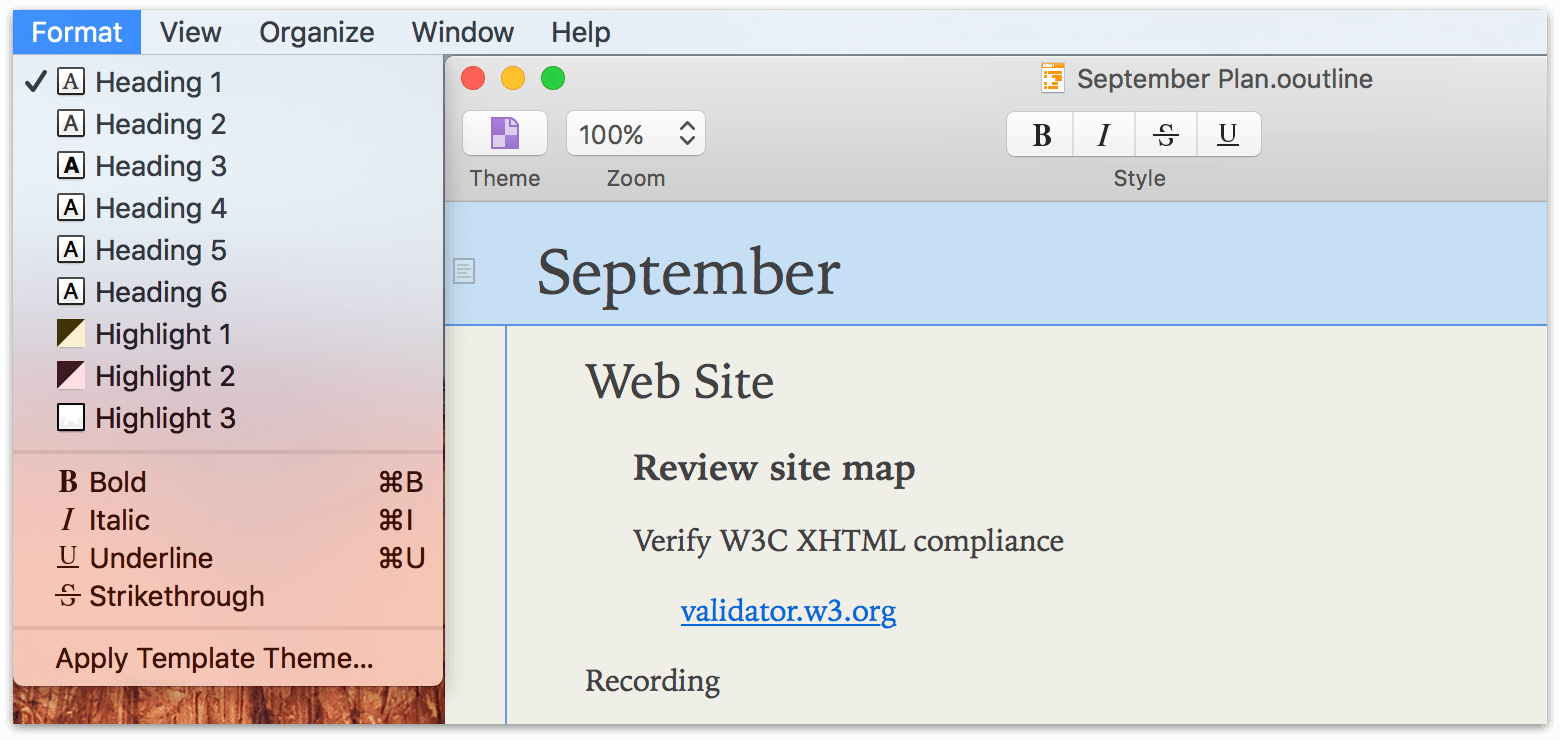Select the Verify W3C XHTML compliance row
Screen dimensions: 1560x740
pyautogui.click(x=848, y=541)
